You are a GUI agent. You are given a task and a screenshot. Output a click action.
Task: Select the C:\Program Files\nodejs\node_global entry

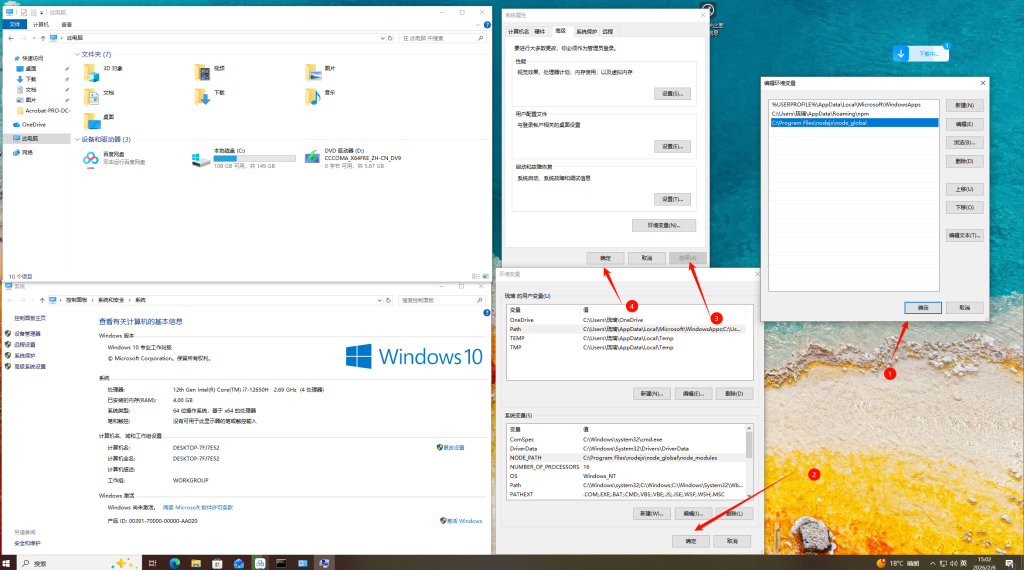click(x=854, y=123)
